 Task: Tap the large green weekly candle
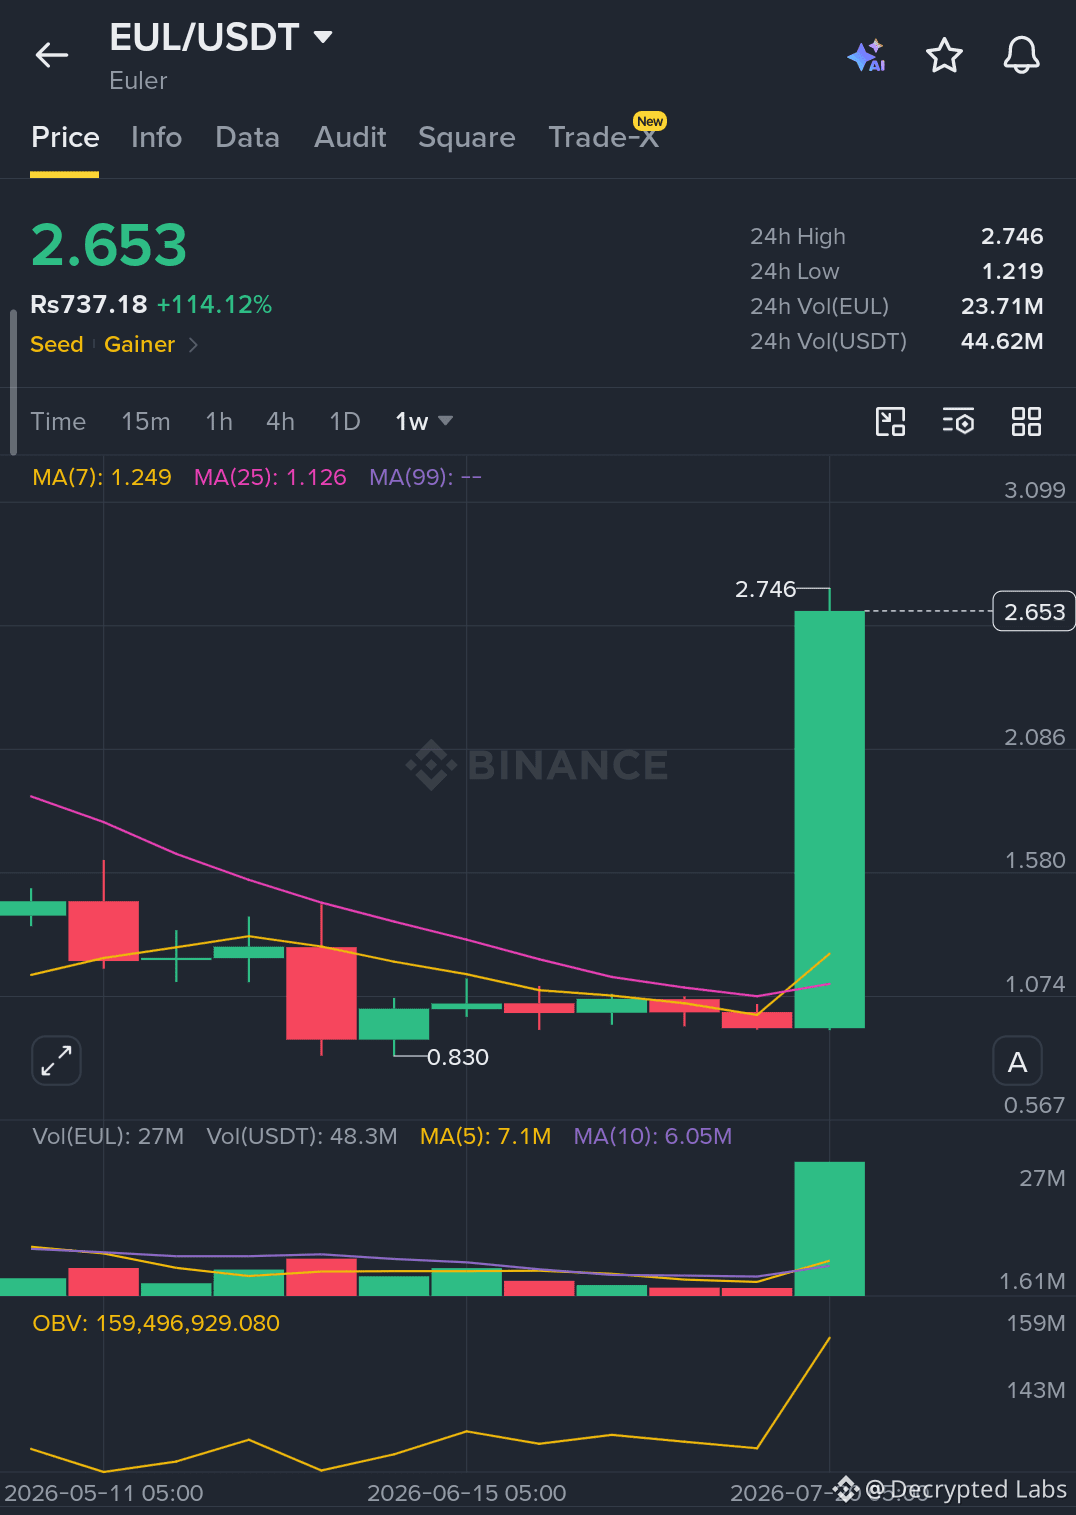pos(829,819)
